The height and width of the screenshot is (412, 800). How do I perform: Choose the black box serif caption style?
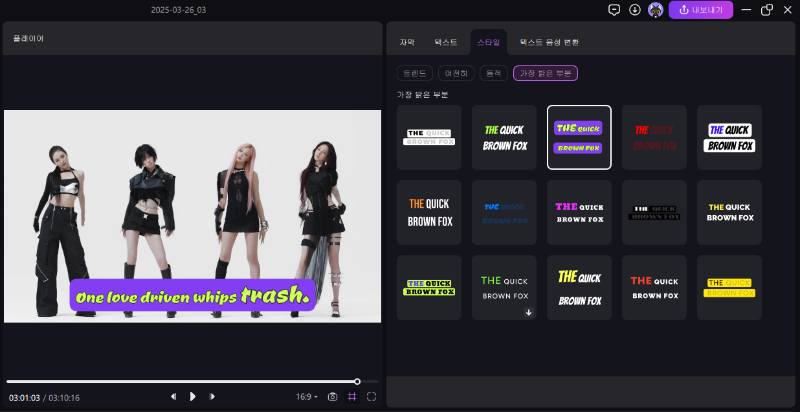(x=654, y=212)
